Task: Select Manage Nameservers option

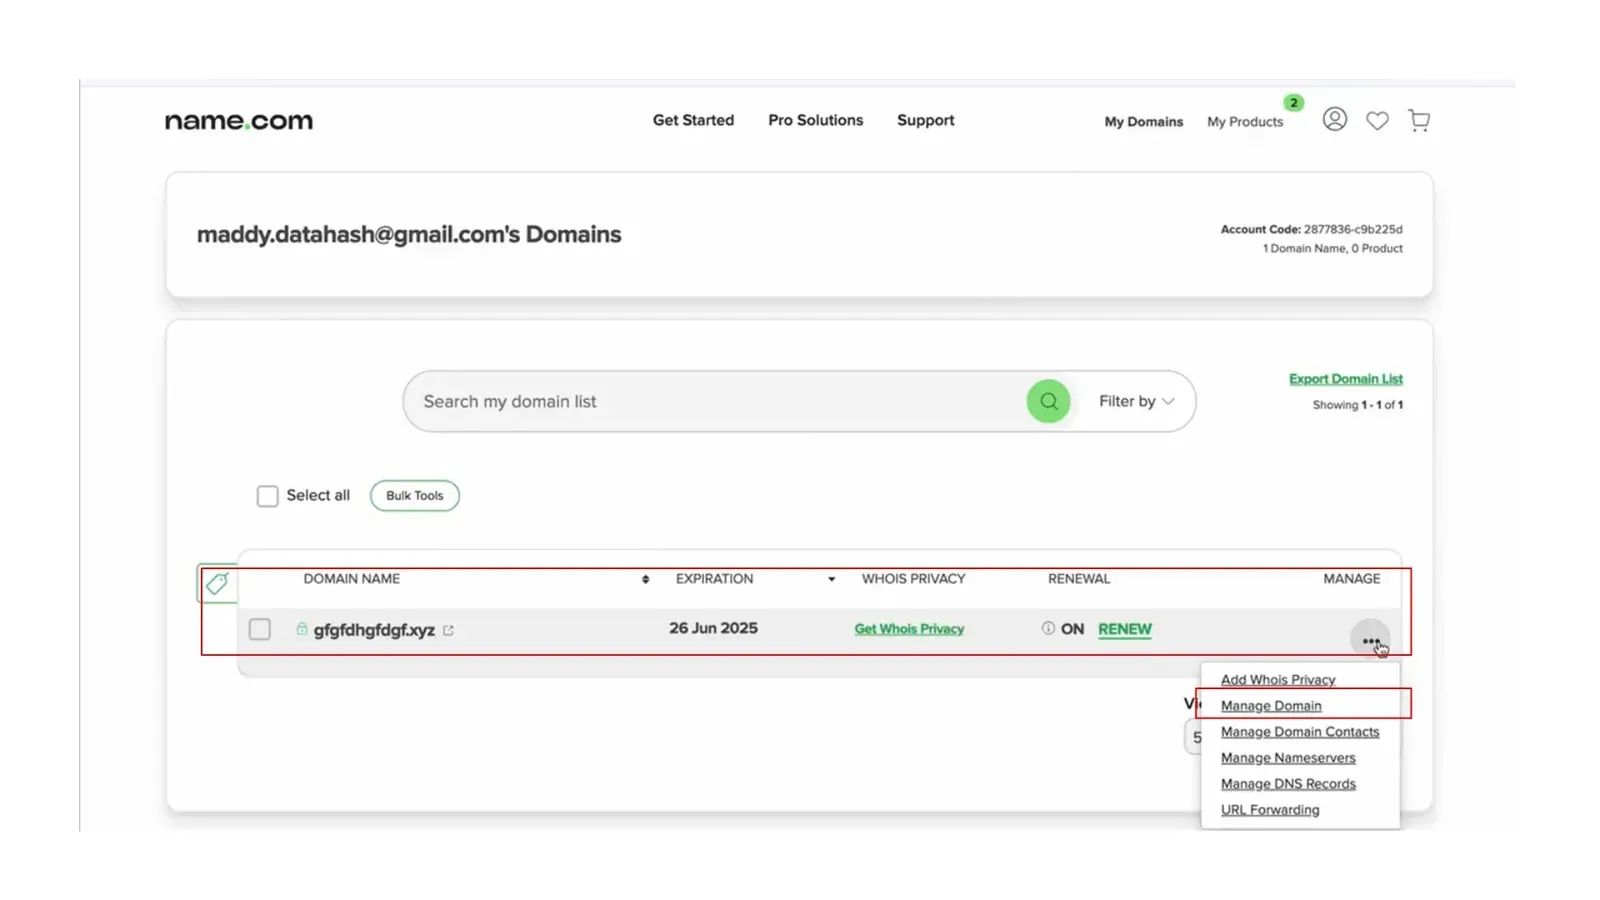Action: point(1287,758)
